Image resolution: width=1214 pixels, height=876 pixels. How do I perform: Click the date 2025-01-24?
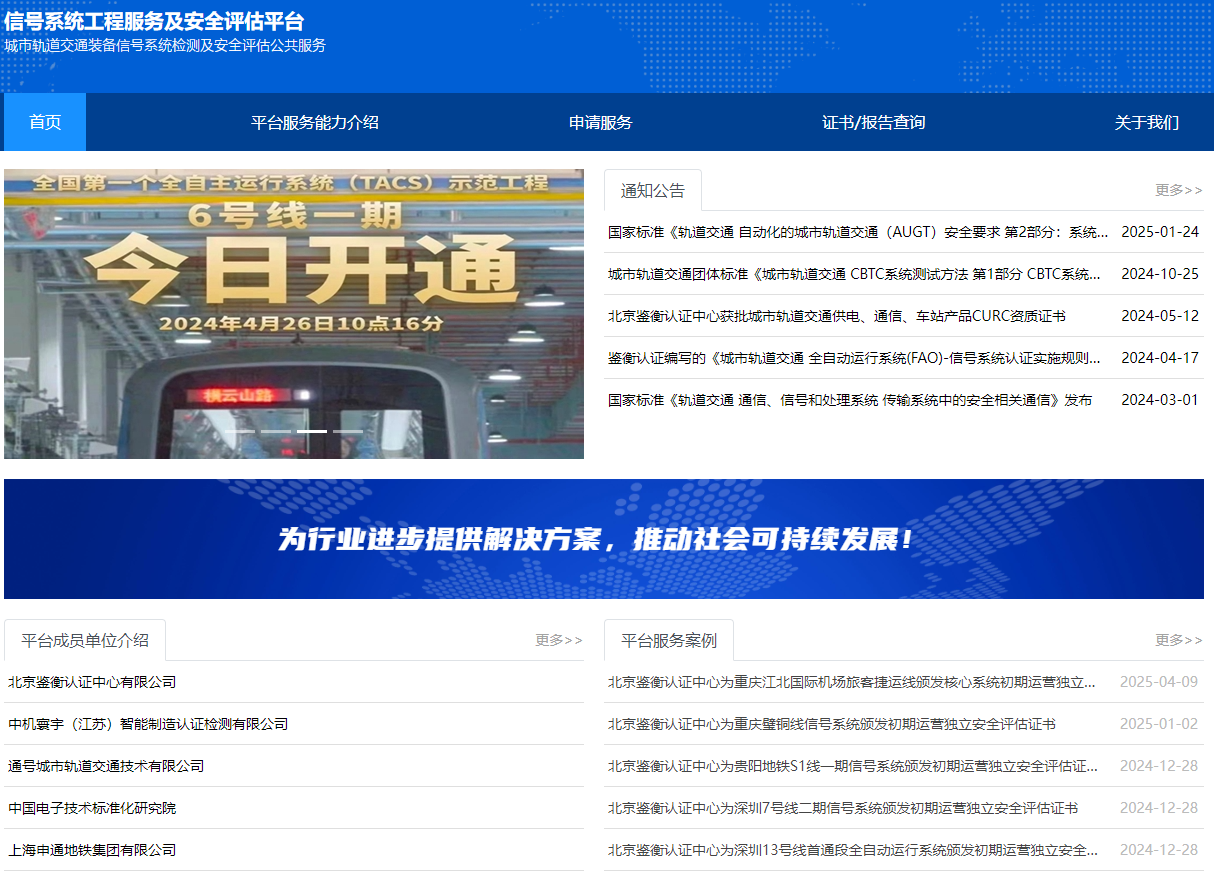click(x=1160, y=232)
